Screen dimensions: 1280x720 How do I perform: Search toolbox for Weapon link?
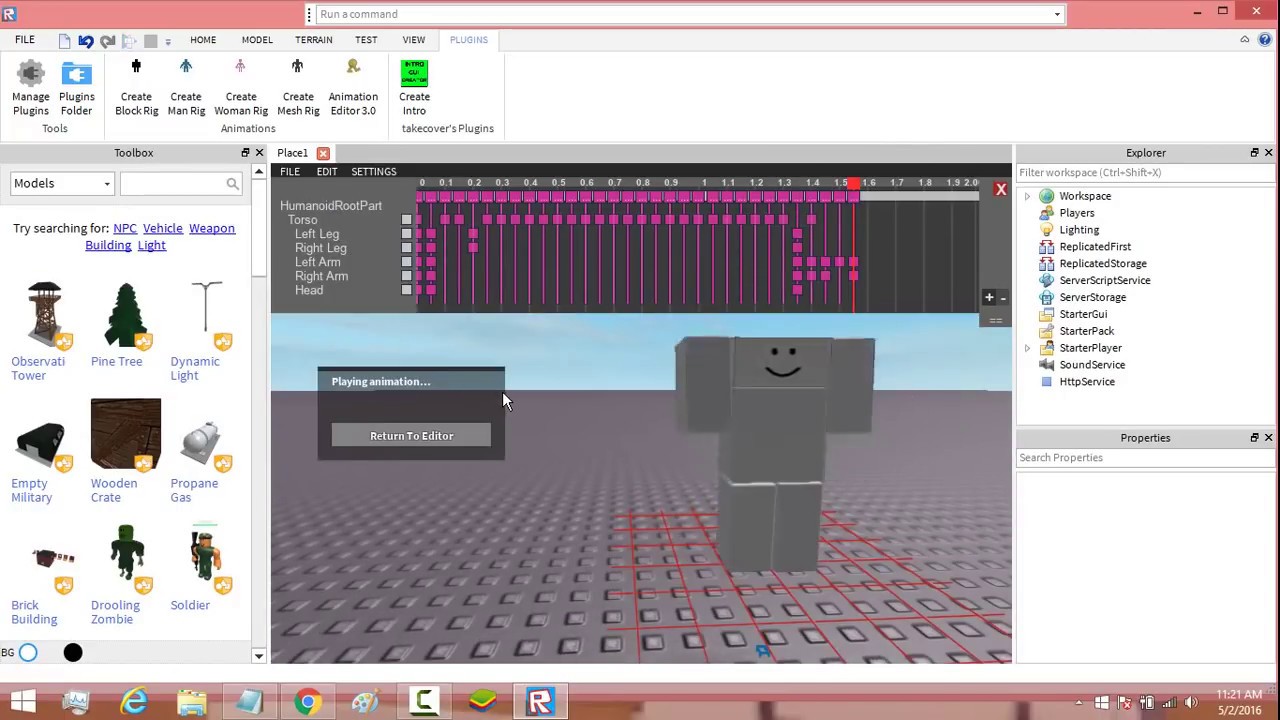212,228
